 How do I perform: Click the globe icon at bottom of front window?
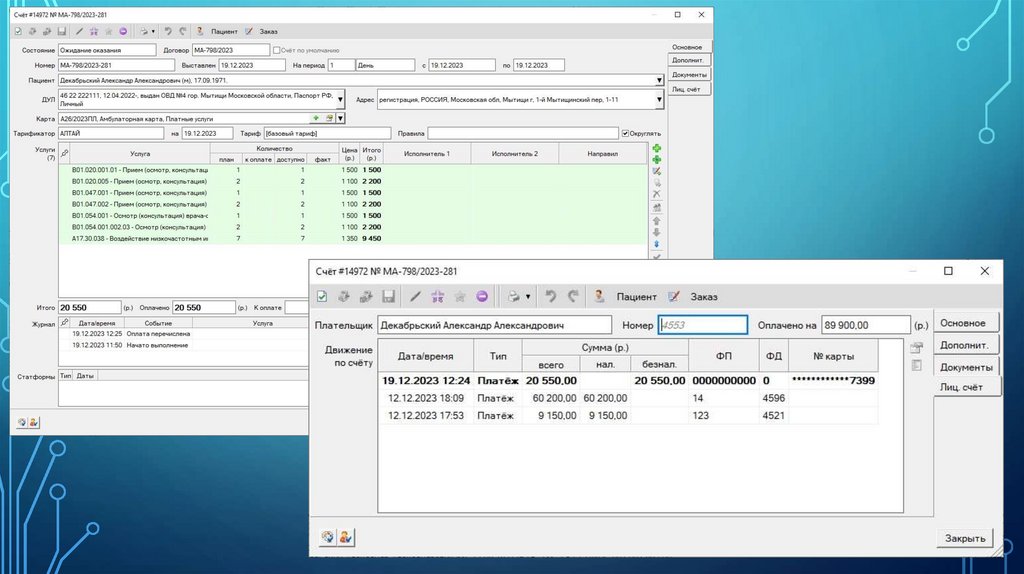pyautogui.click(x=327, y=538)
